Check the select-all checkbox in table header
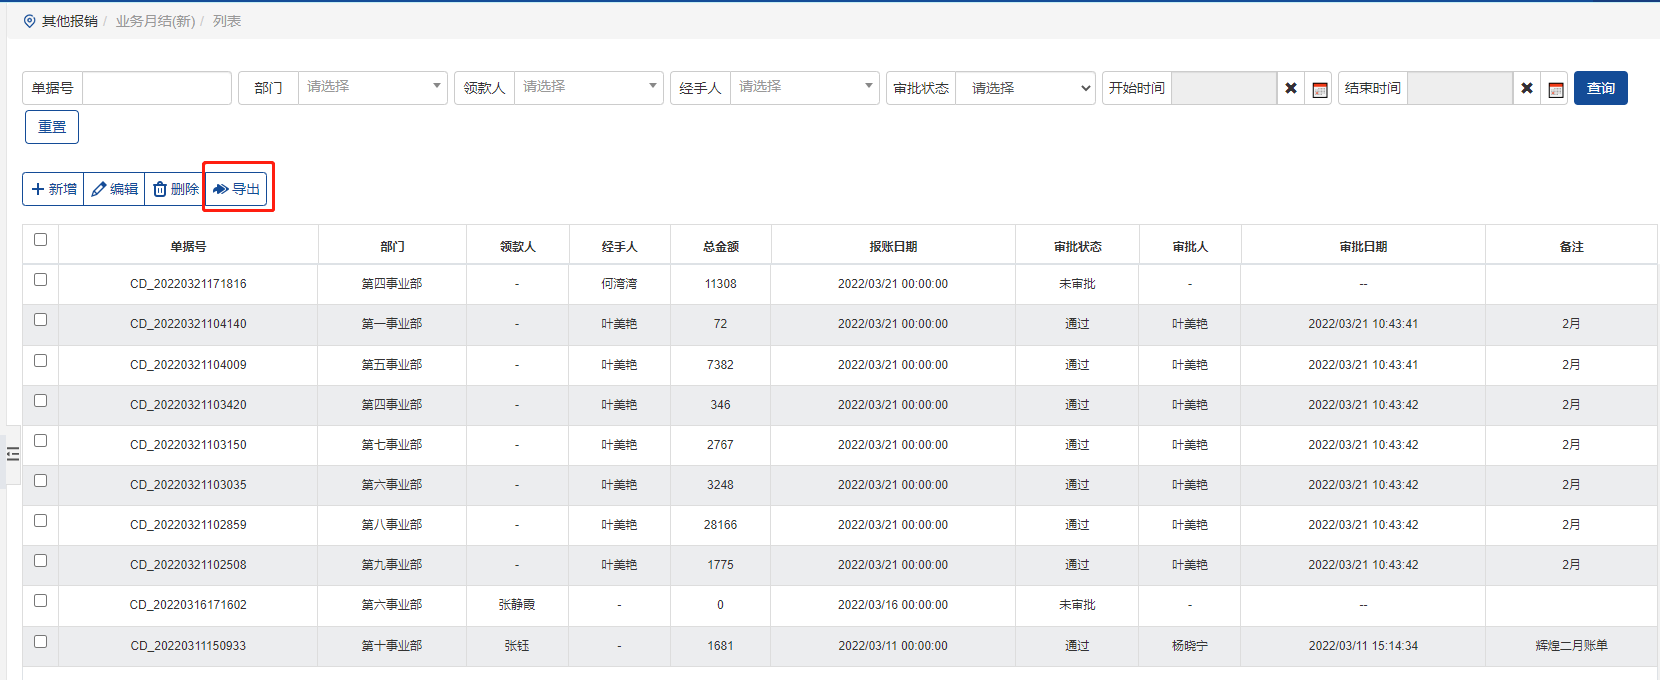 point(41,240)
